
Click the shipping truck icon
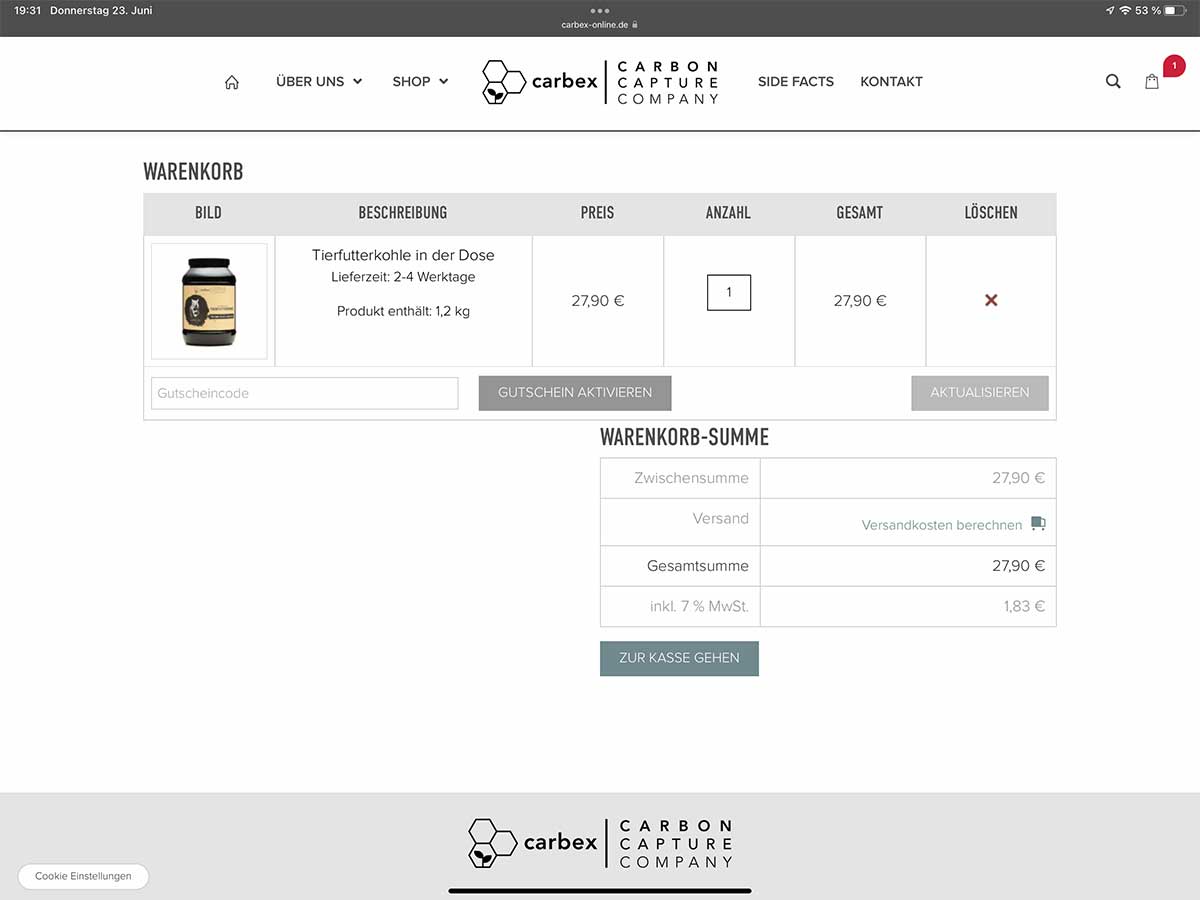click(x=1038, y=524)
